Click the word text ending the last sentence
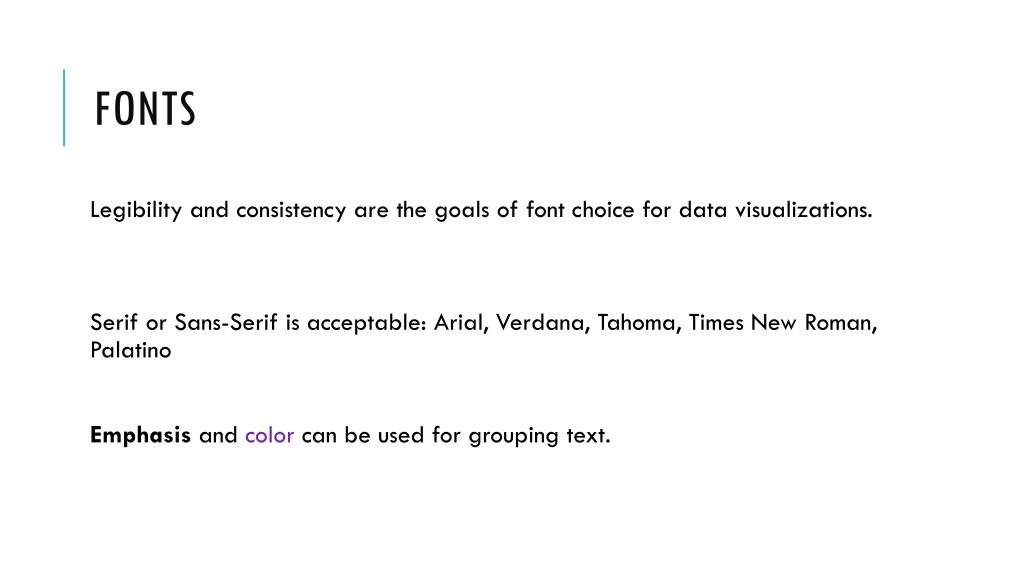This screenshot has height=576, width=1024. coord(588,436)
